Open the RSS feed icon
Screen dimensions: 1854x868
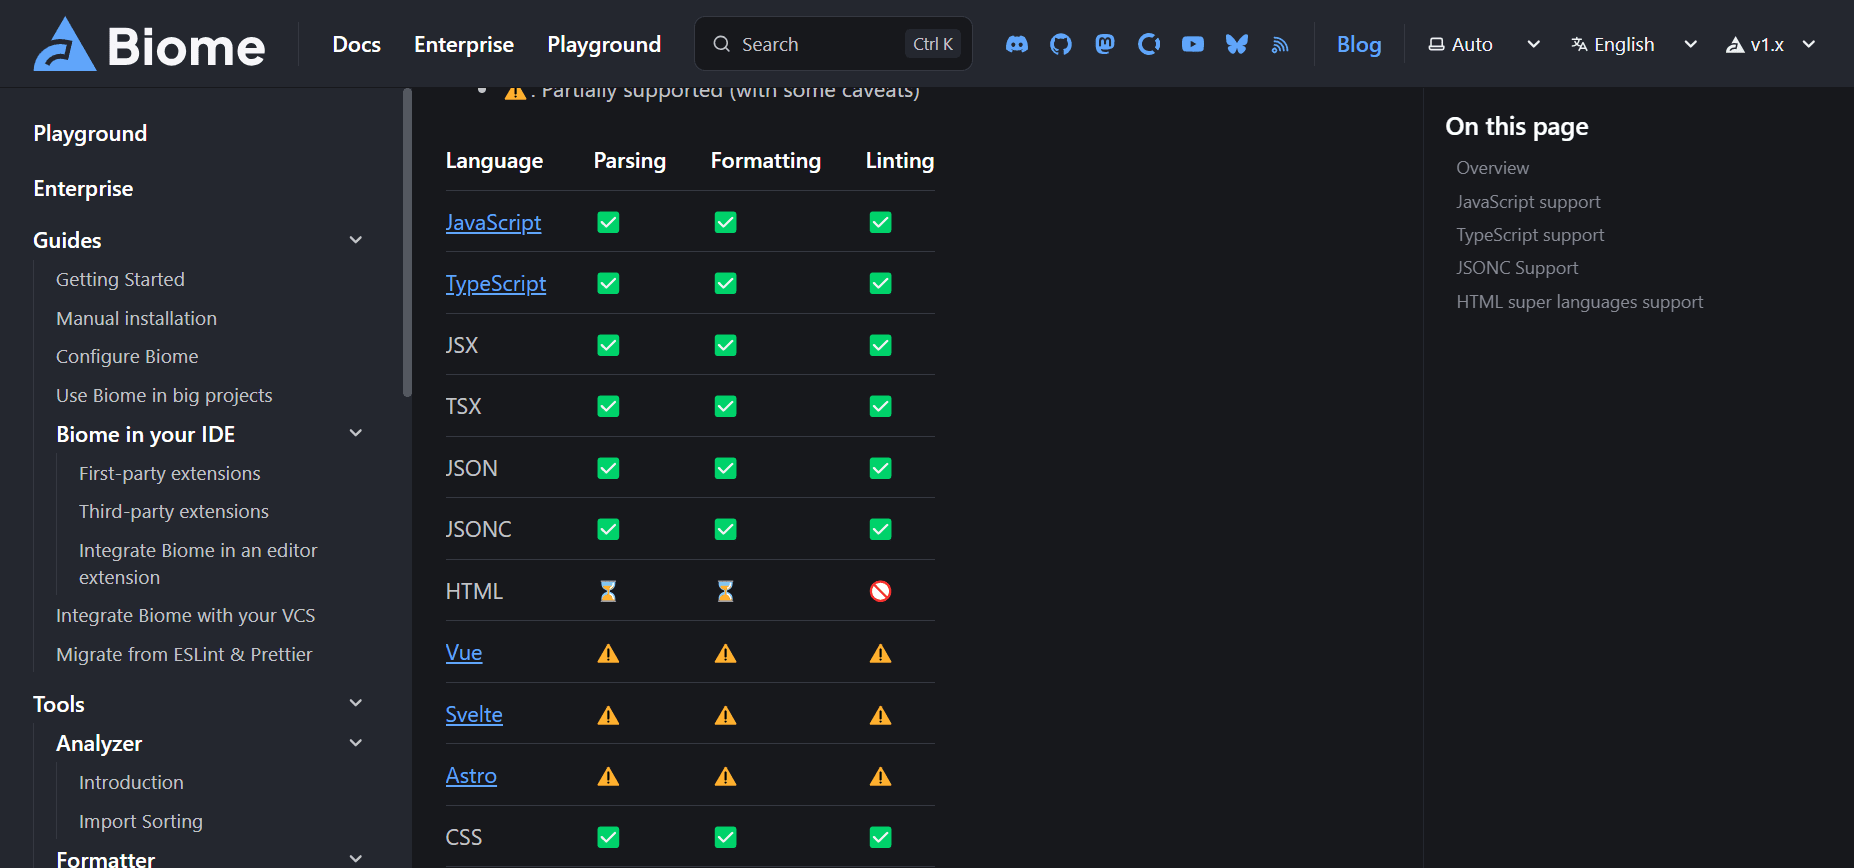[x=1280, y=44]
